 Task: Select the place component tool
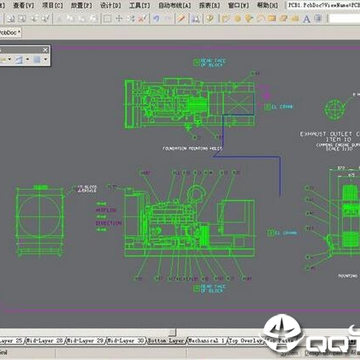click(318, 19)
